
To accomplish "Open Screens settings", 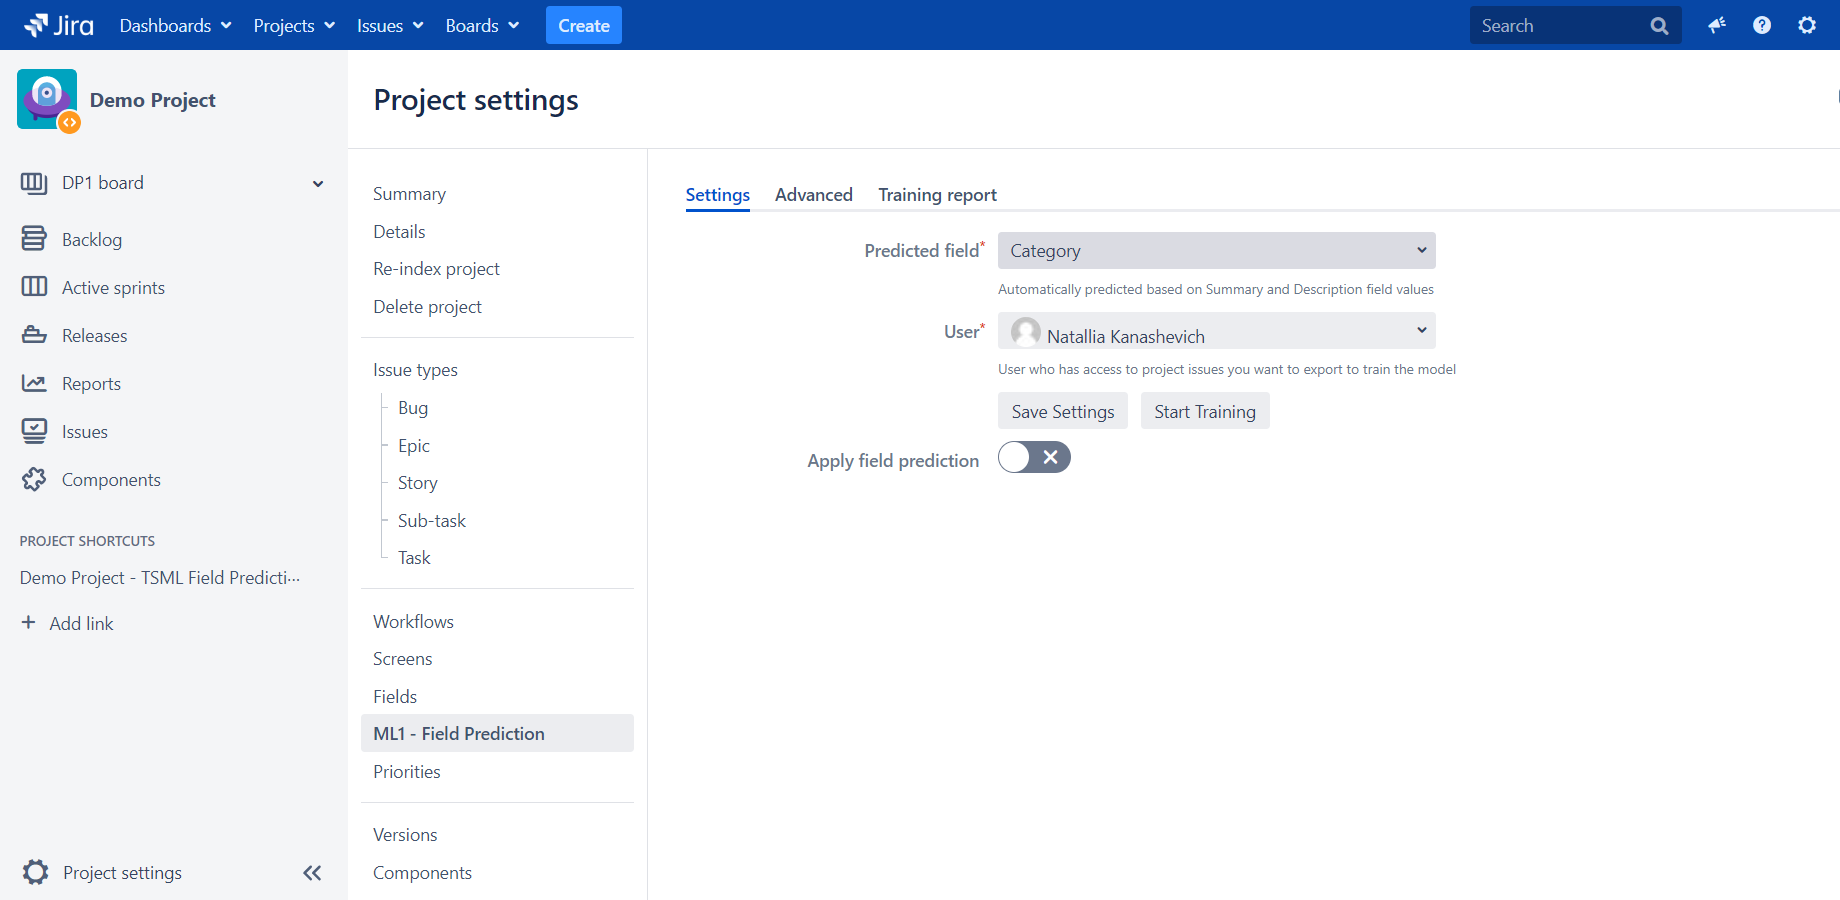I will [x=402, y=659].
